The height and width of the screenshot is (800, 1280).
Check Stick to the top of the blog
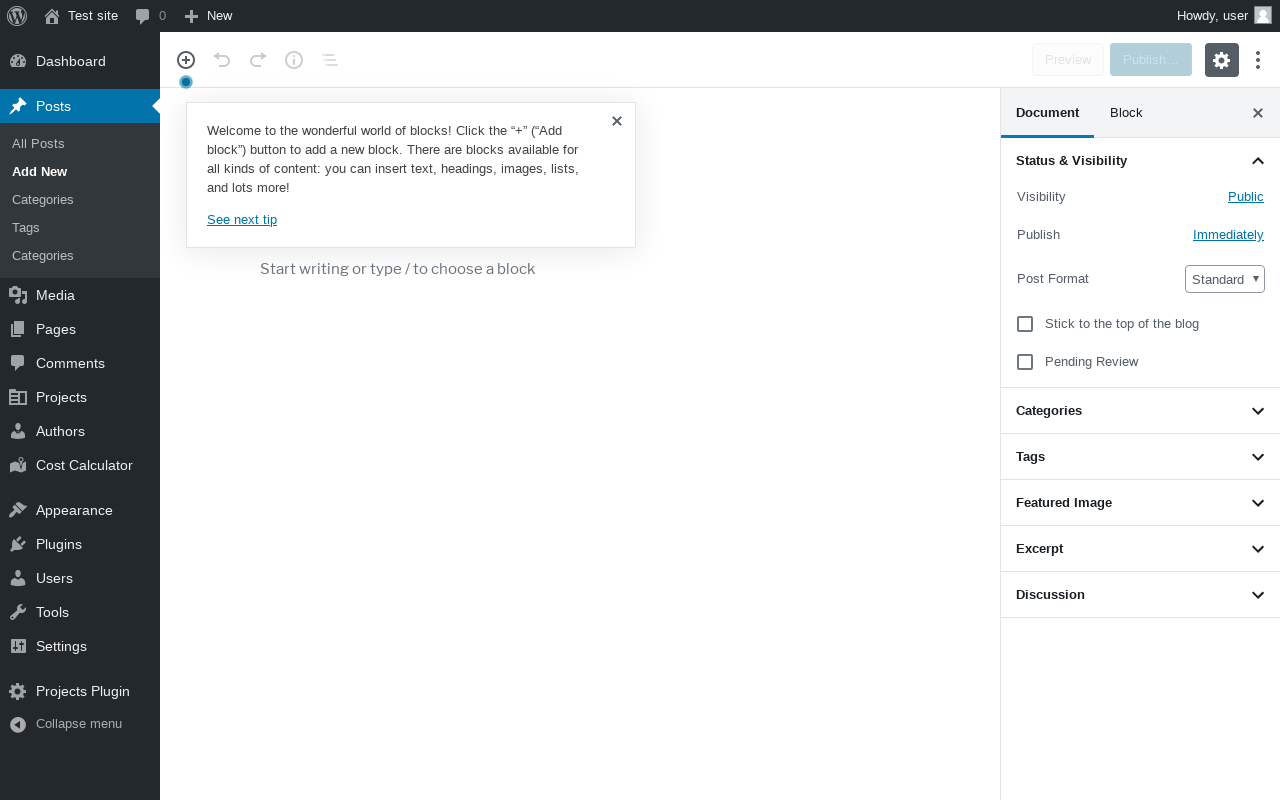[x=1025, y=324]
